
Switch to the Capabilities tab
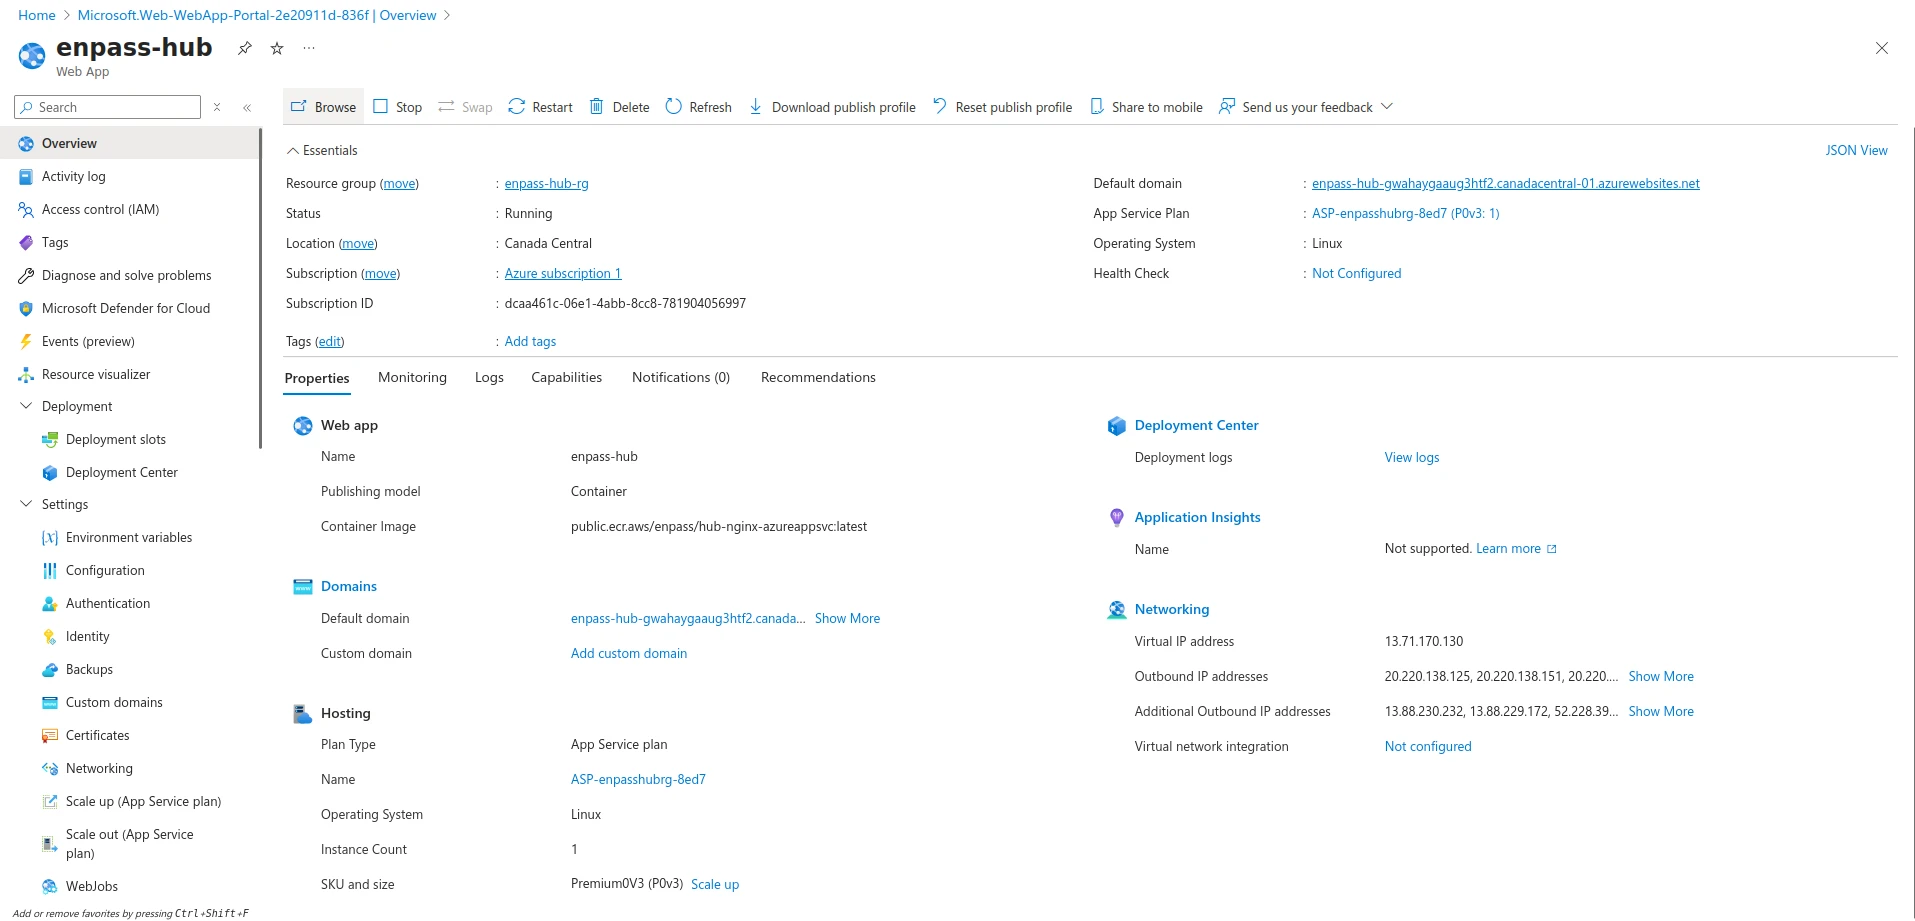tap(566, 377)
